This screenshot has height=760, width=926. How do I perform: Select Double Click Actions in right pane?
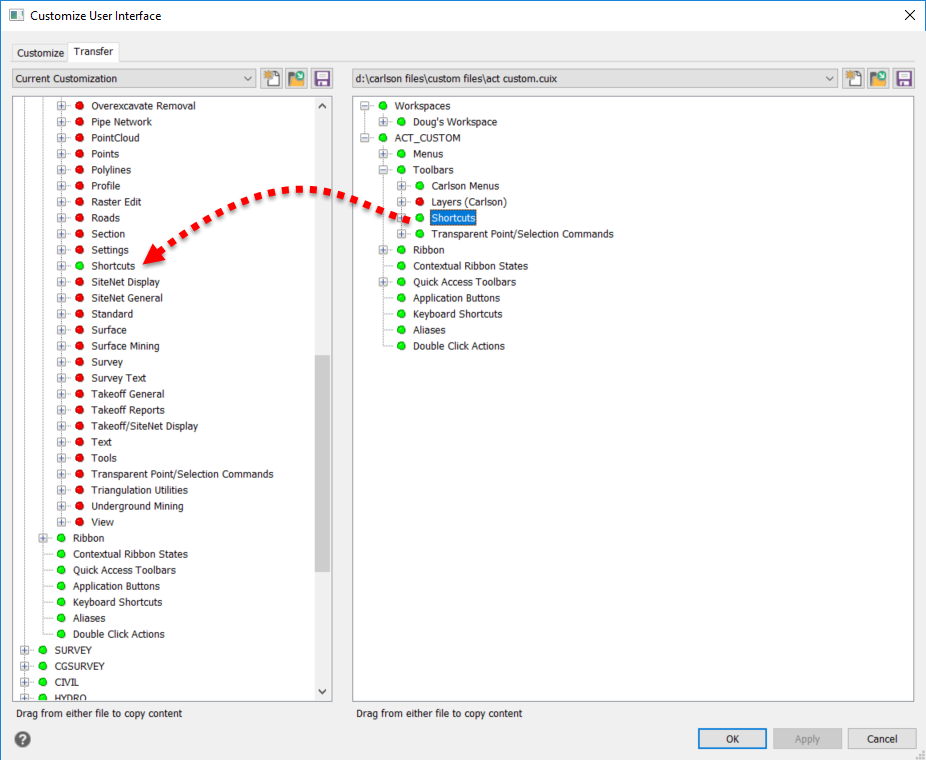[458, 346]
